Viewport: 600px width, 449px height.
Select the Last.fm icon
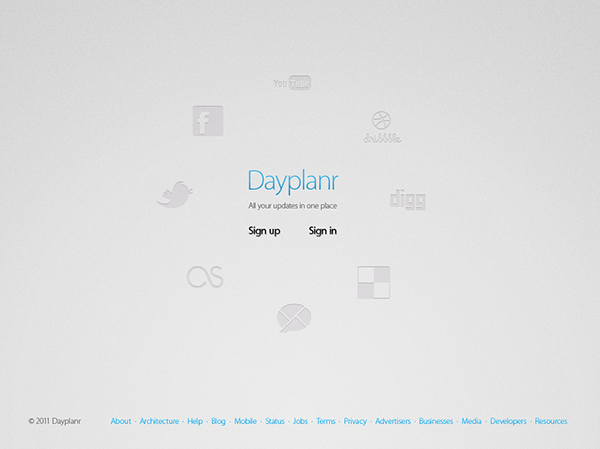click(x=205, y=277)
